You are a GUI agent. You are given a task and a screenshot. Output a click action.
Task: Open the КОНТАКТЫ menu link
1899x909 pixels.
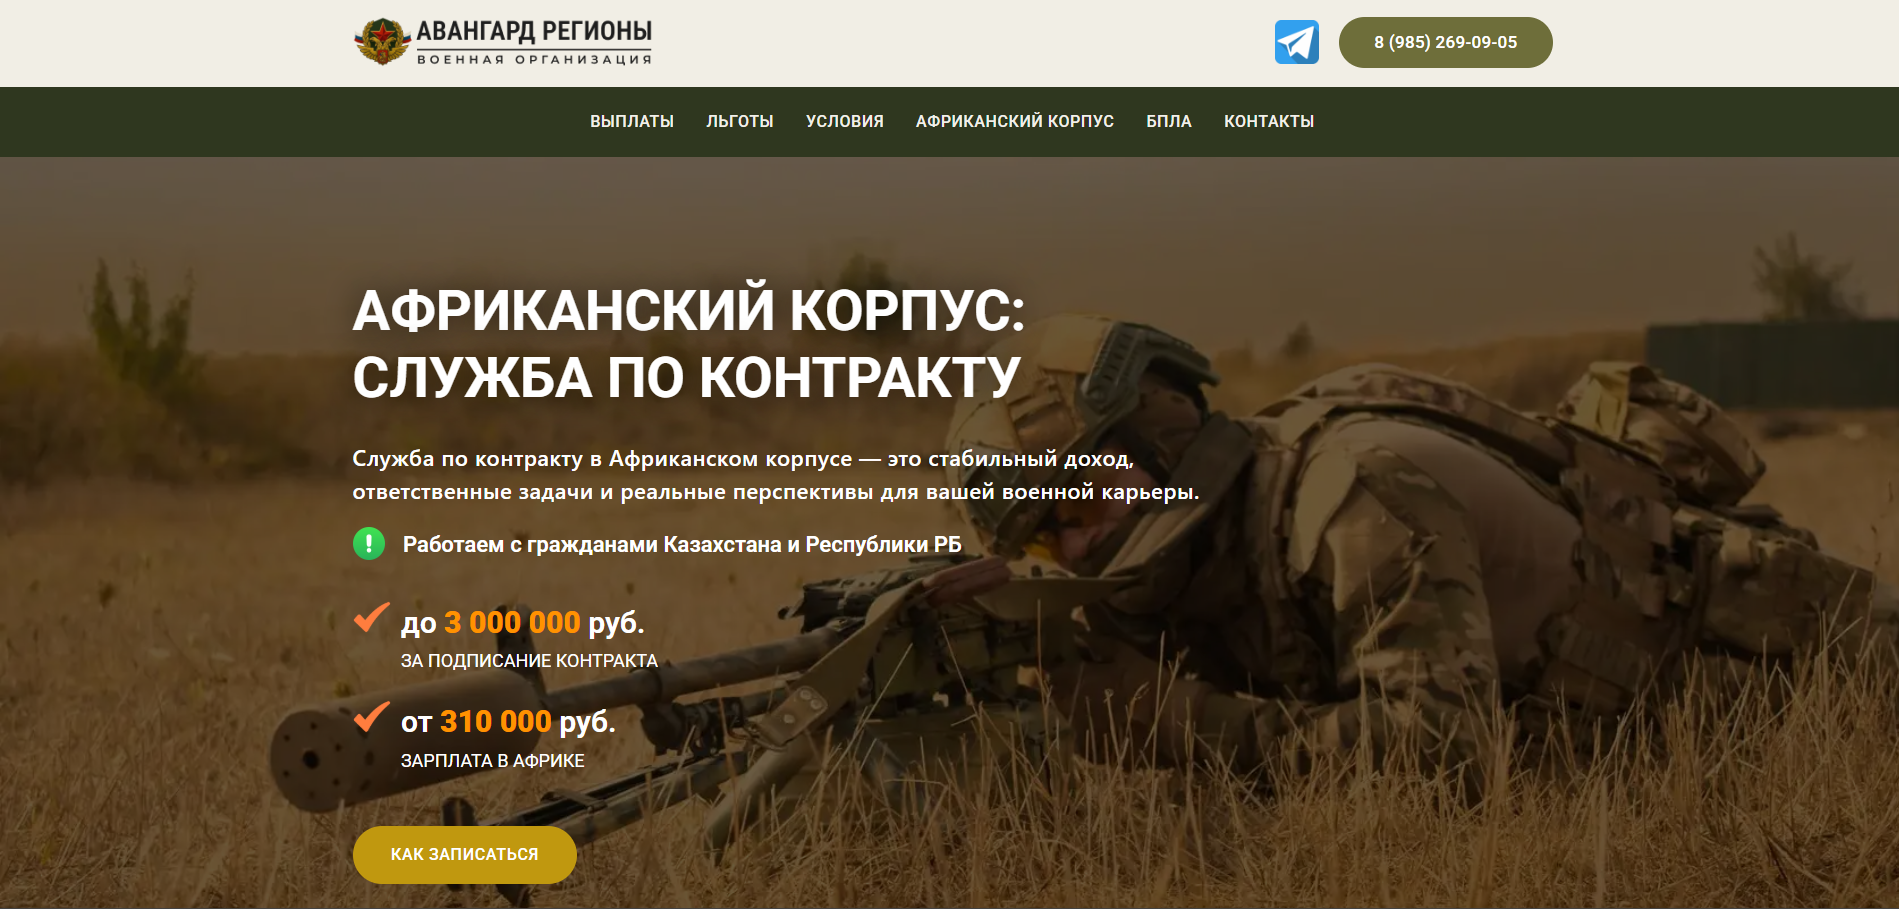[1269, 121]
